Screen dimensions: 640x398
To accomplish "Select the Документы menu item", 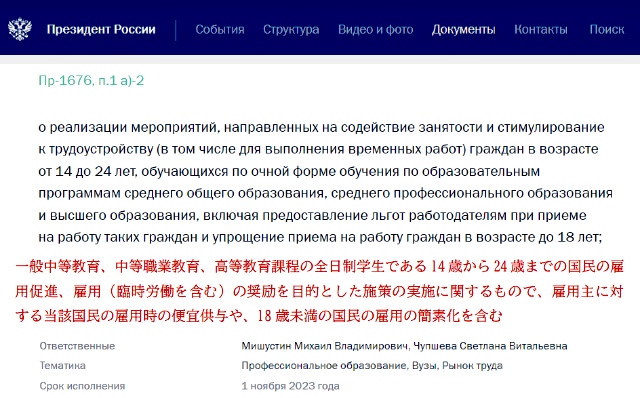I will pyautogui.click(x=464, y=29).
